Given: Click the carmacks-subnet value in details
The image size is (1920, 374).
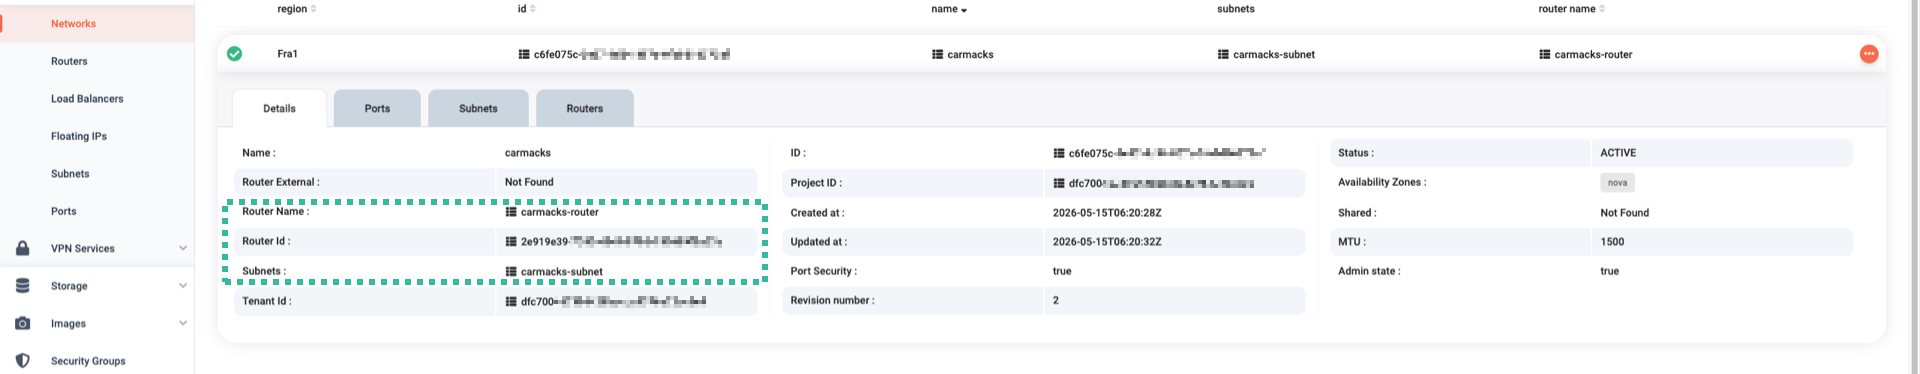Looking at the screenshot, I should click(562, 271).
